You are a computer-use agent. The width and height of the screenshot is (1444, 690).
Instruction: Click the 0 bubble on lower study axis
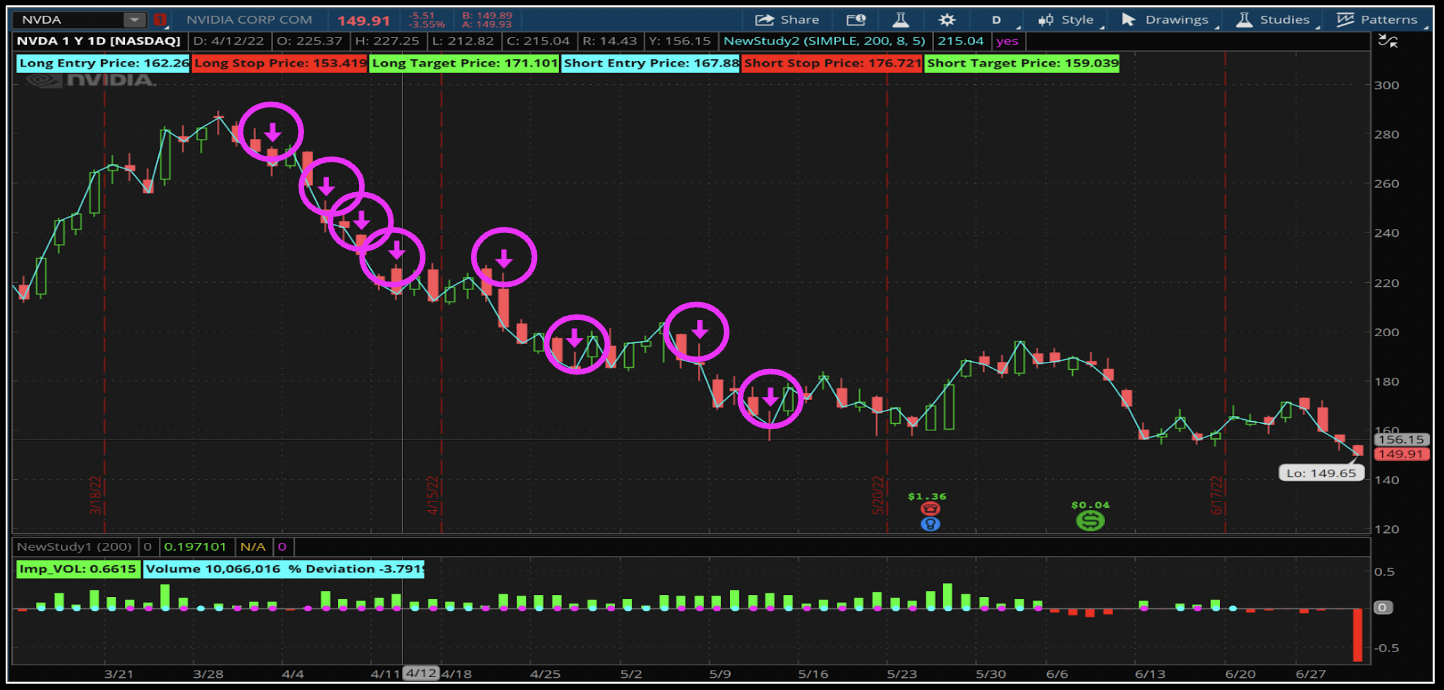[x=1381, y=607]
